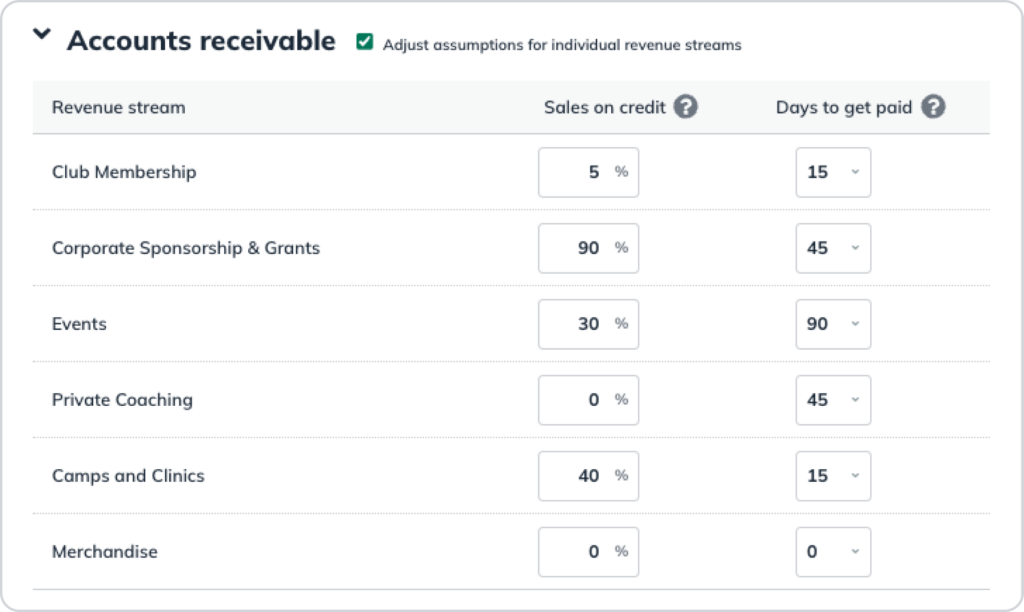Image resolution: width=1024 pixels, height=612 pixels.
Task: Change Events days to get paid dropdown
Action: pos(833,324)
